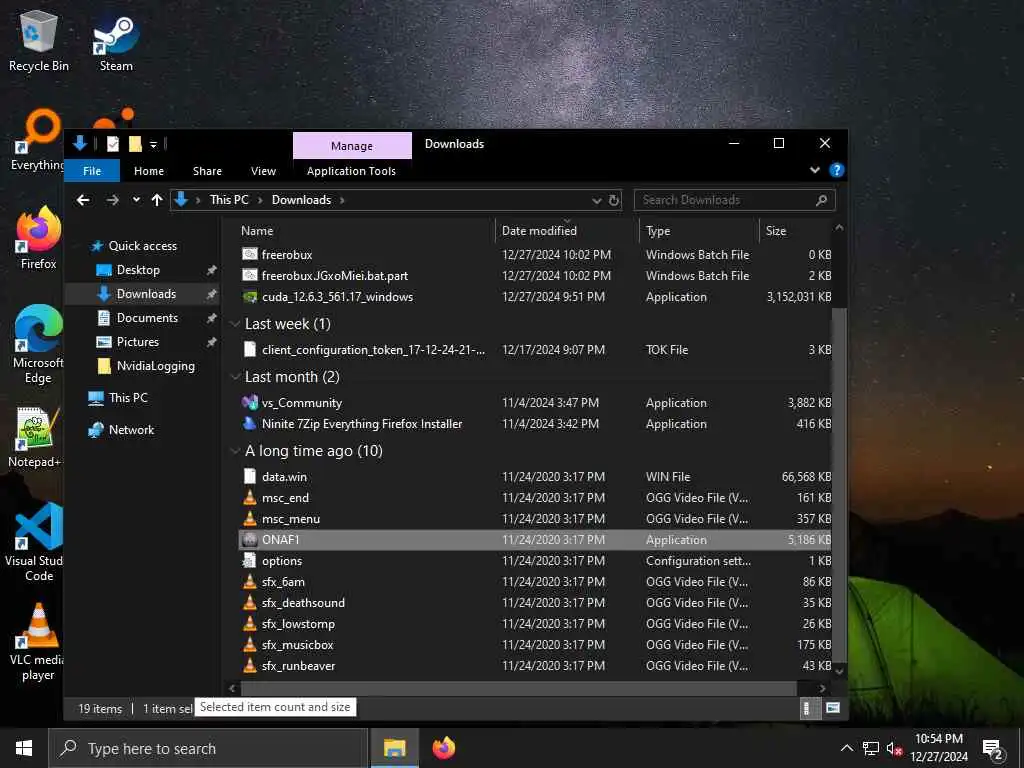Image resolution: width=1024 pixels, height=768 pixels.
Task: Click the Forward navigation arrow
Action: (x=112, y=200)
